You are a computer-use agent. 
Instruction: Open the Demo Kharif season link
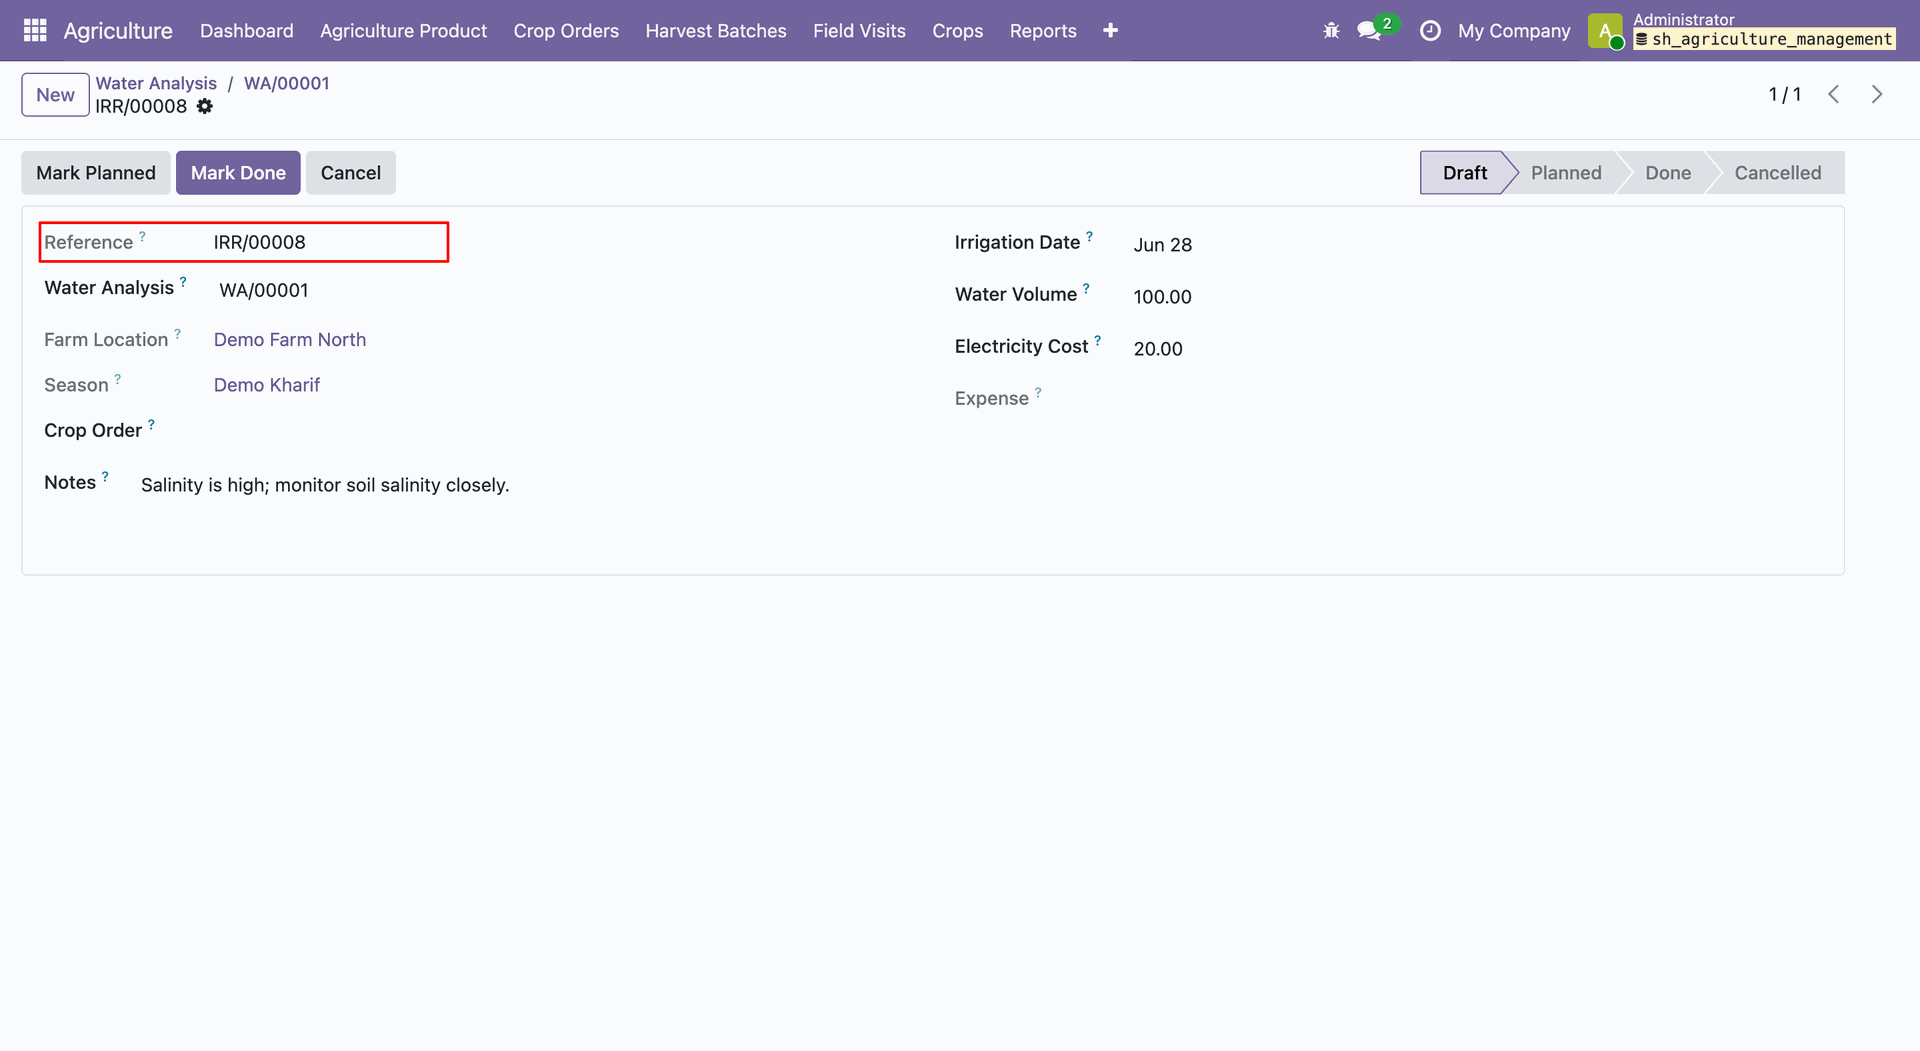[267, 385]
